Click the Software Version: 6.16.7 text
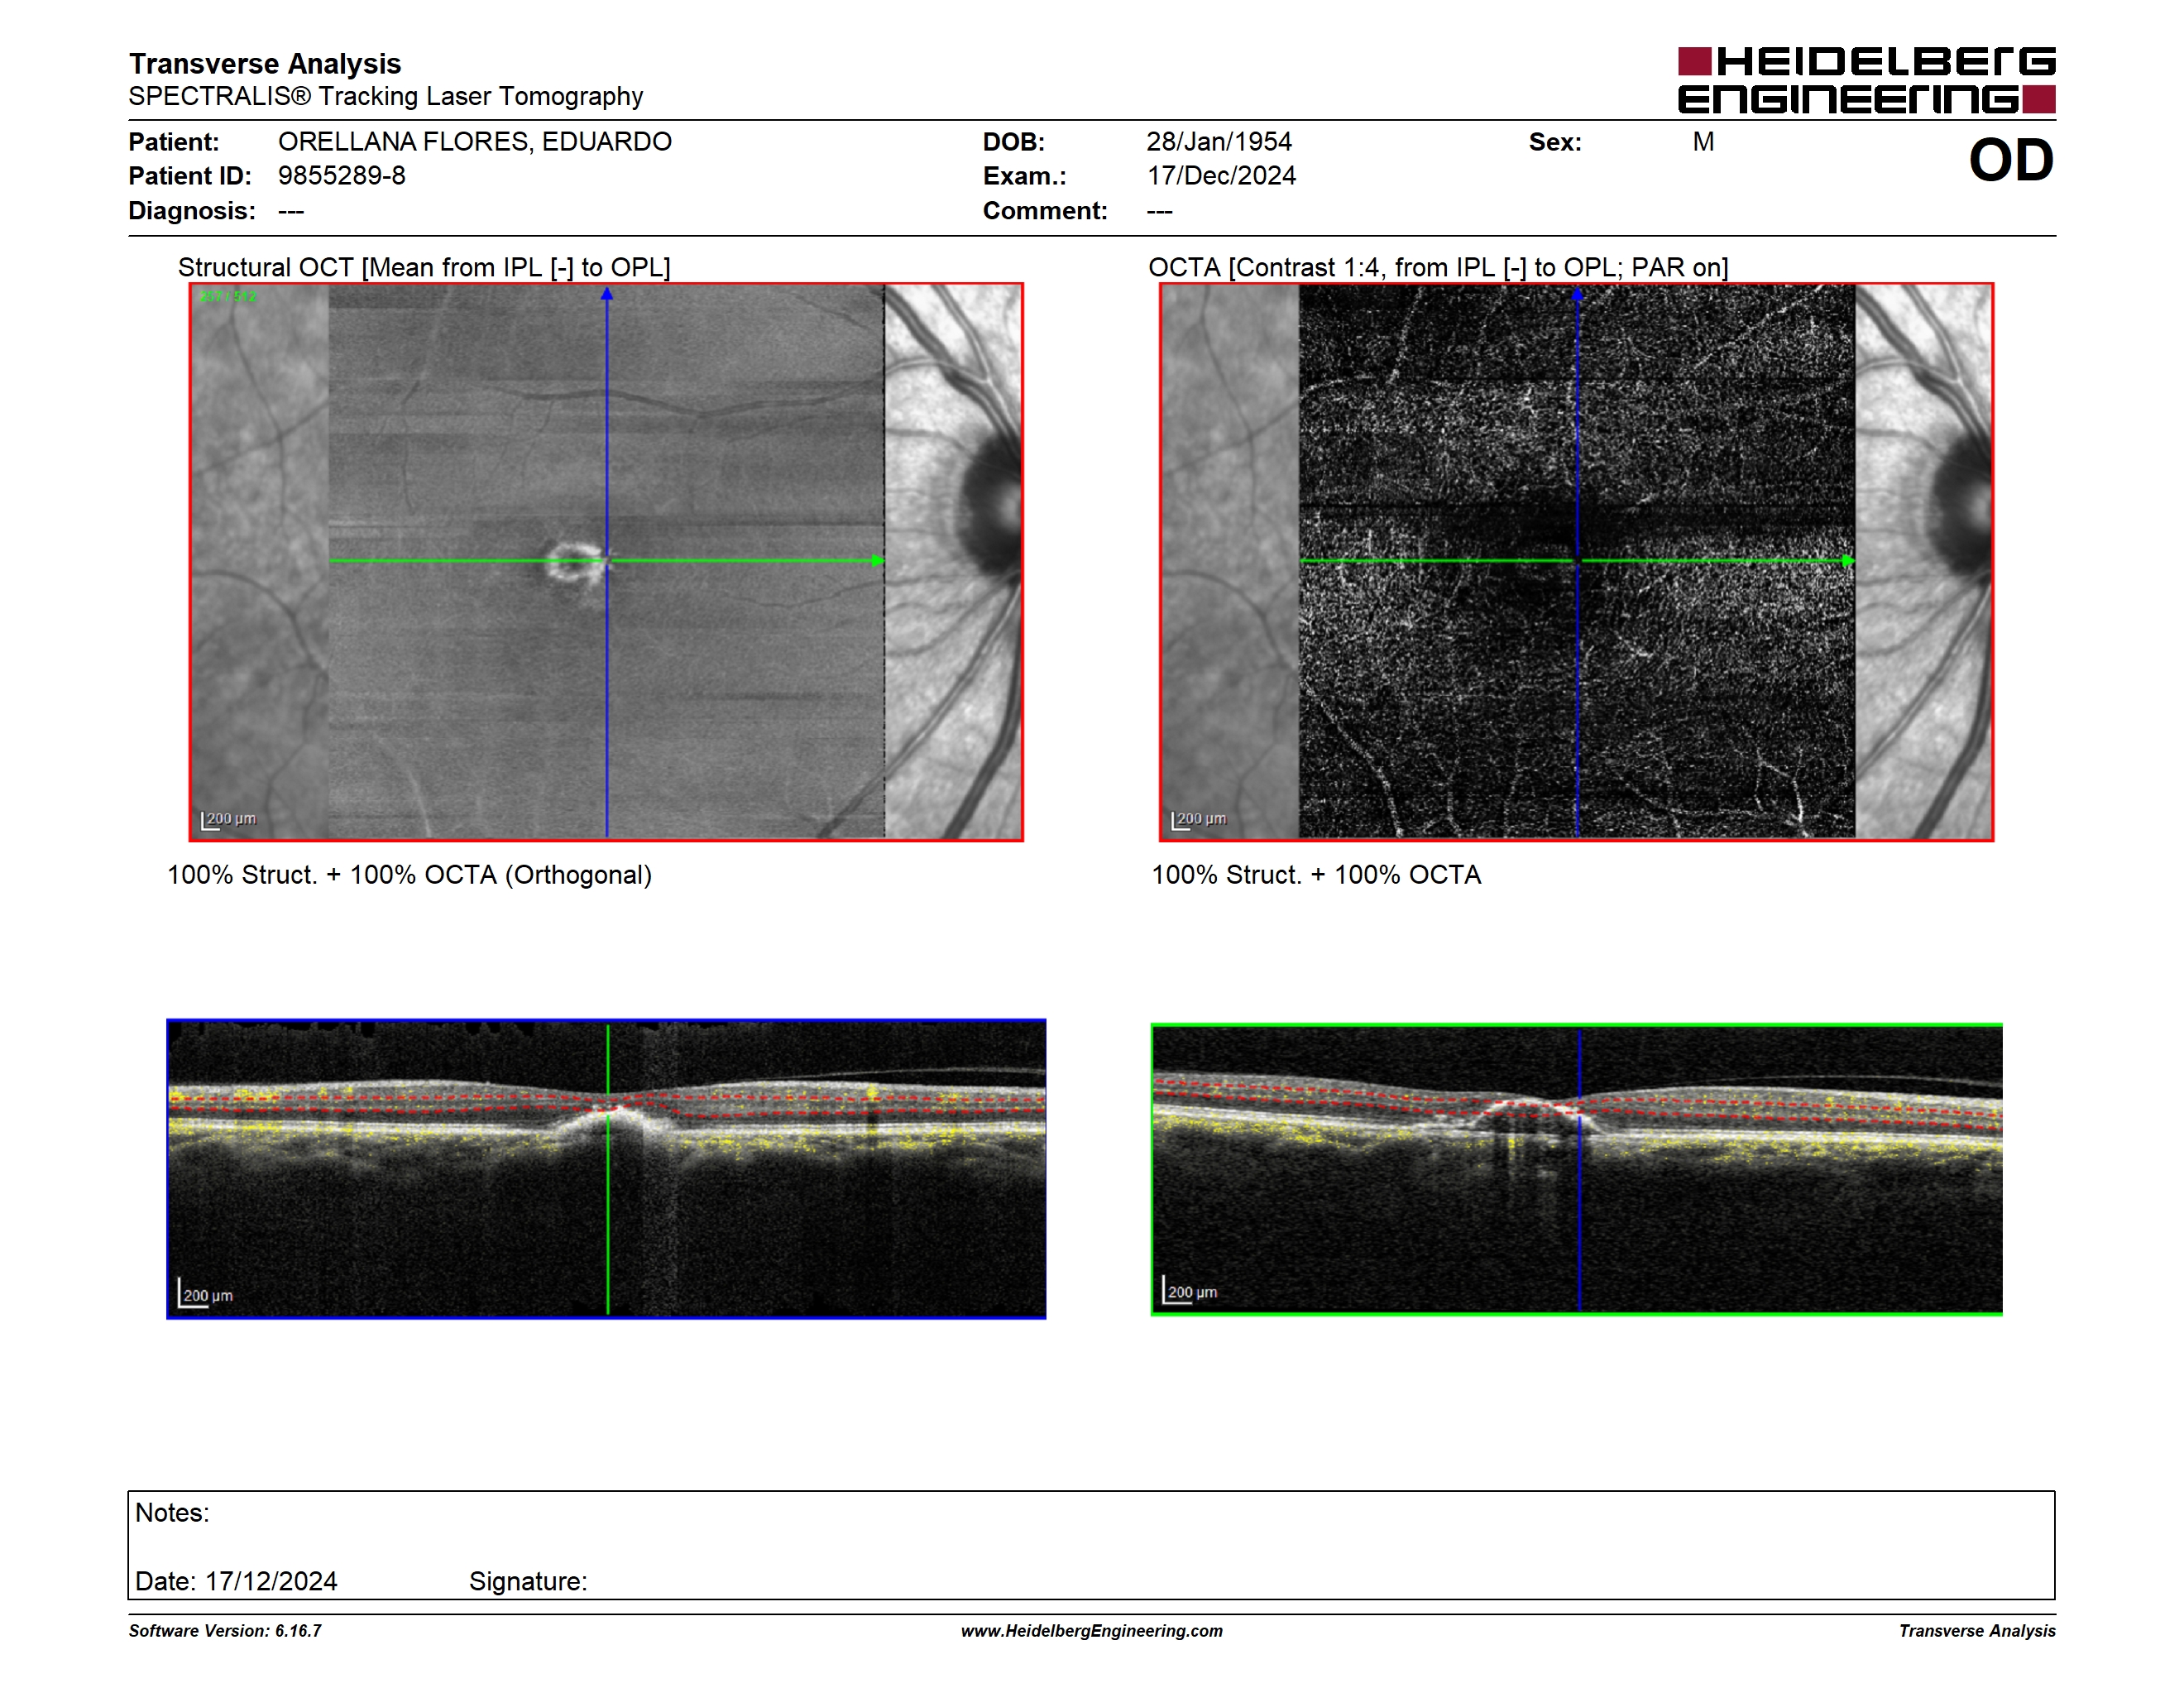2184x1688 pixels. [225, 1631]
